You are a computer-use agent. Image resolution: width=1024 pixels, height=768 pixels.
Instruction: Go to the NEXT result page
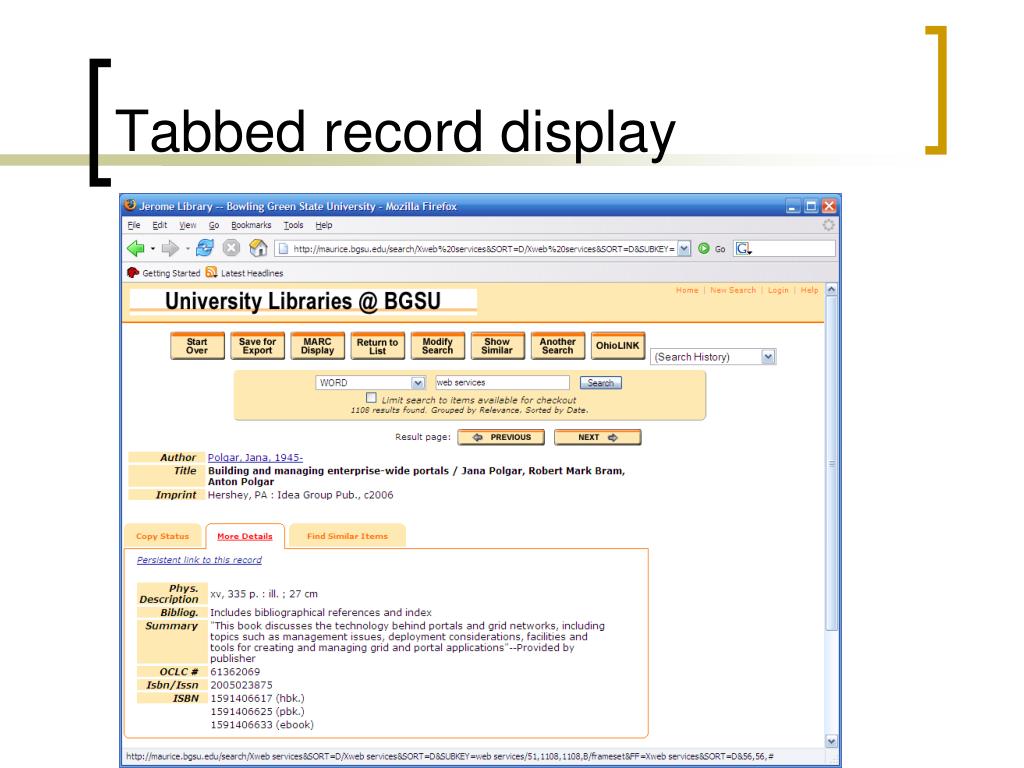click(598, 438)
